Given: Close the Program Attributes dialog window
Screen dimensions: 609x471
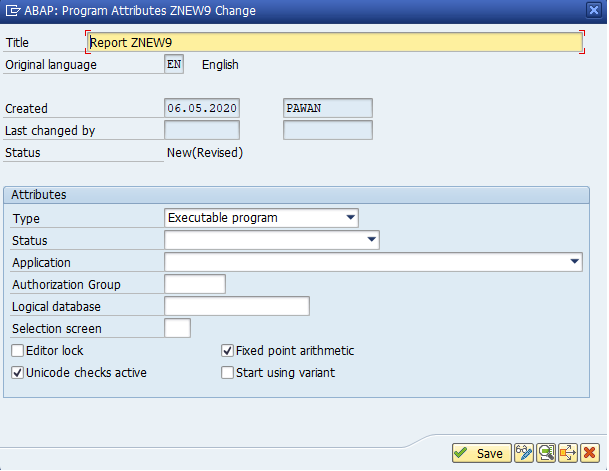Looking at the screenshot, I should coord(594,10).
